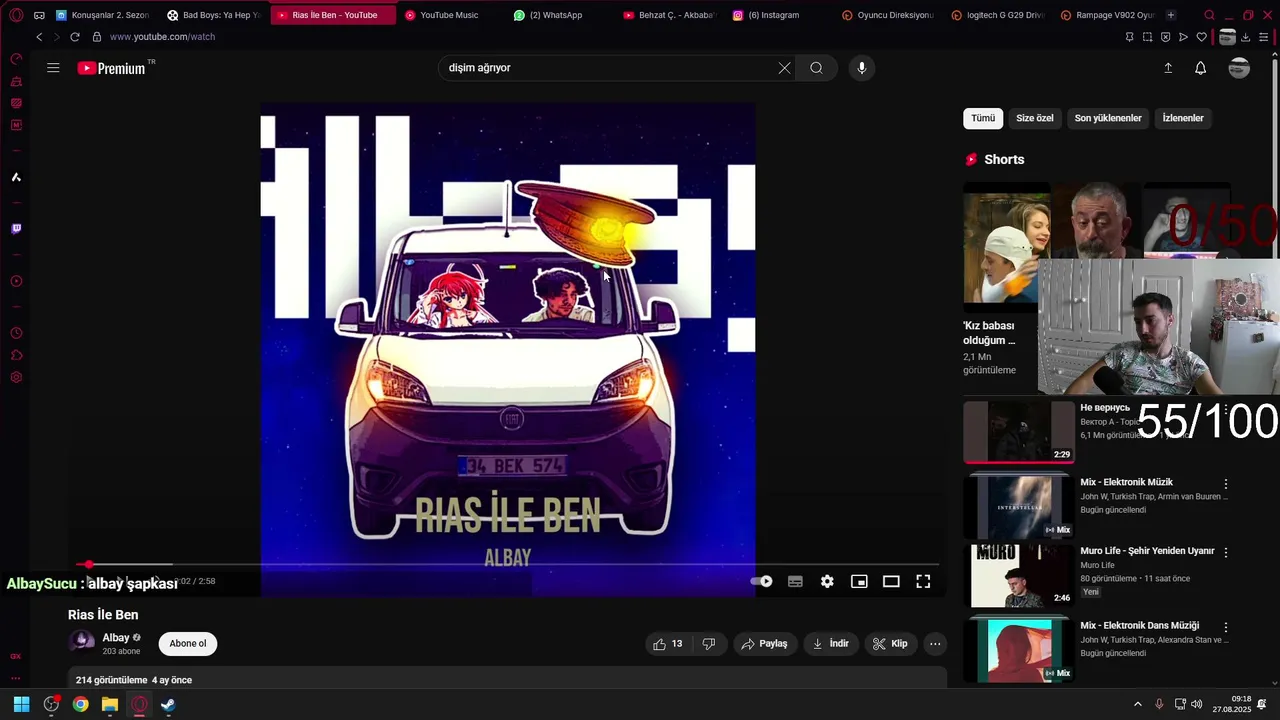This screenshot has height=720, width=1280.
Task: Open the YouTube upload/create button
Action: point(1168,68)
